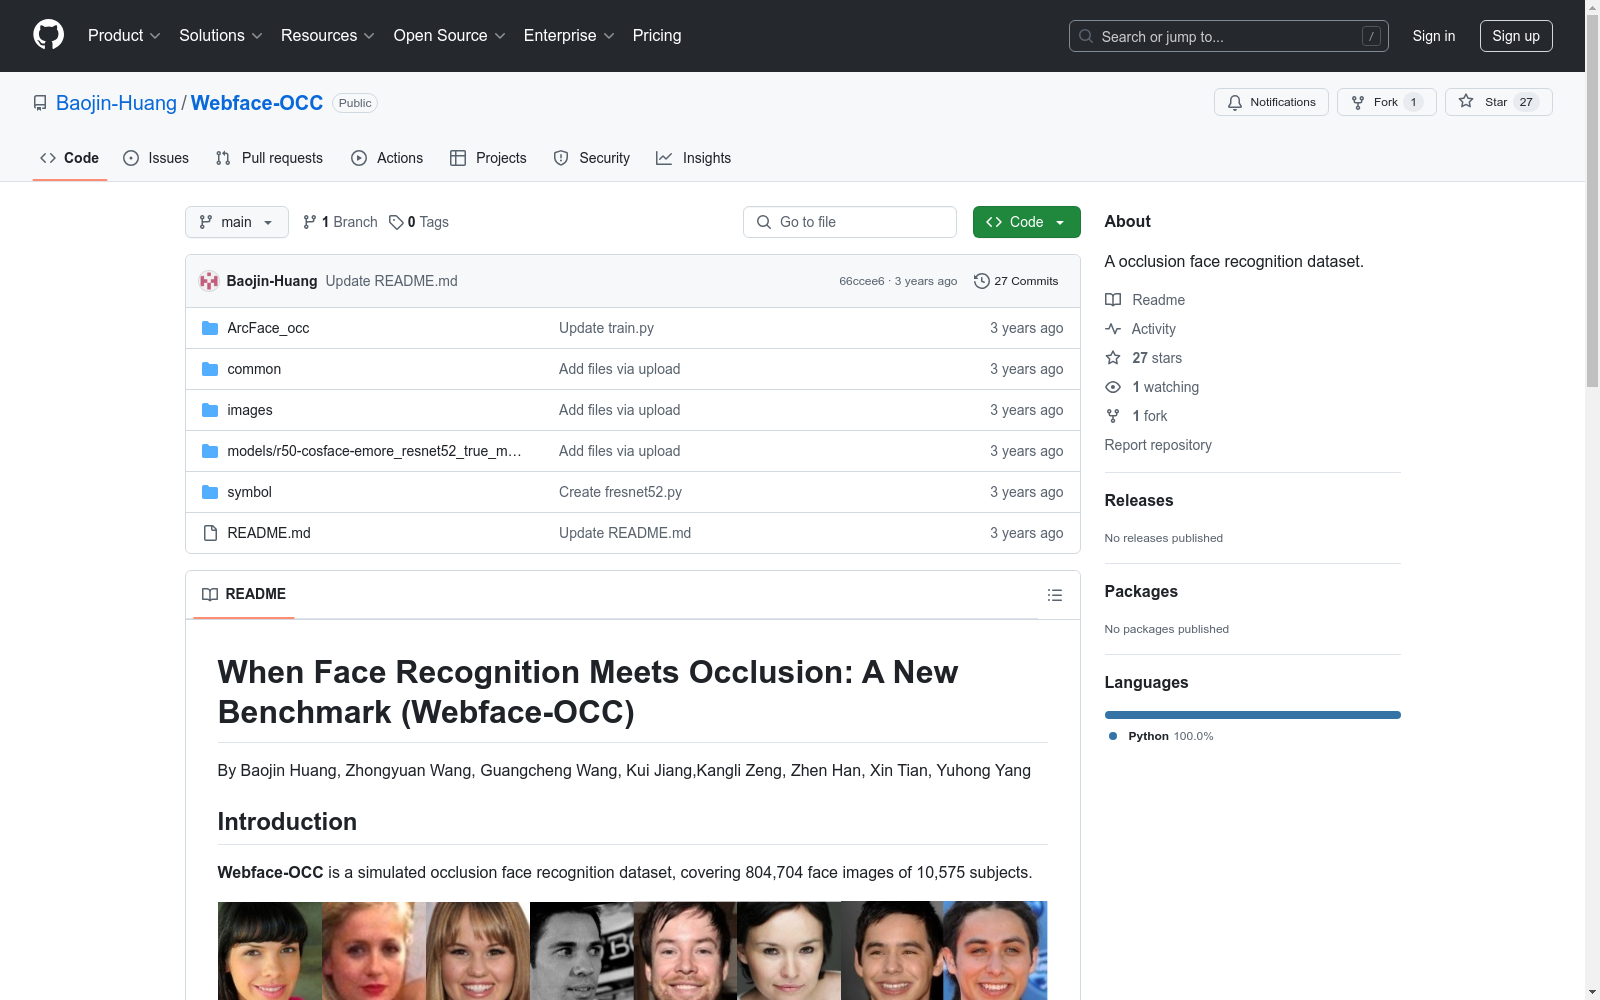Click Baojin-Huang's avatar in commit row
The height and width of the screenshot is (1000, 1600).
[209, 281]
